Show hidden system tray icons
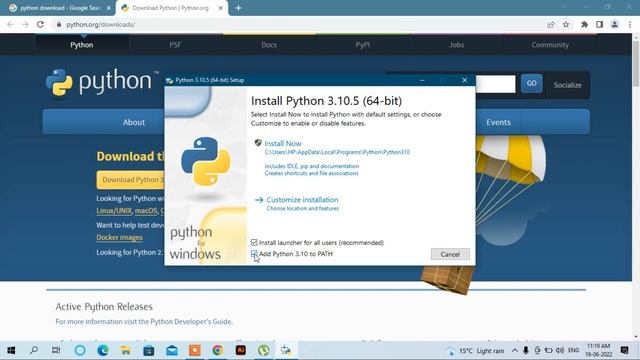640x360 pixels. pyautogui.click(x=515, y=351)
